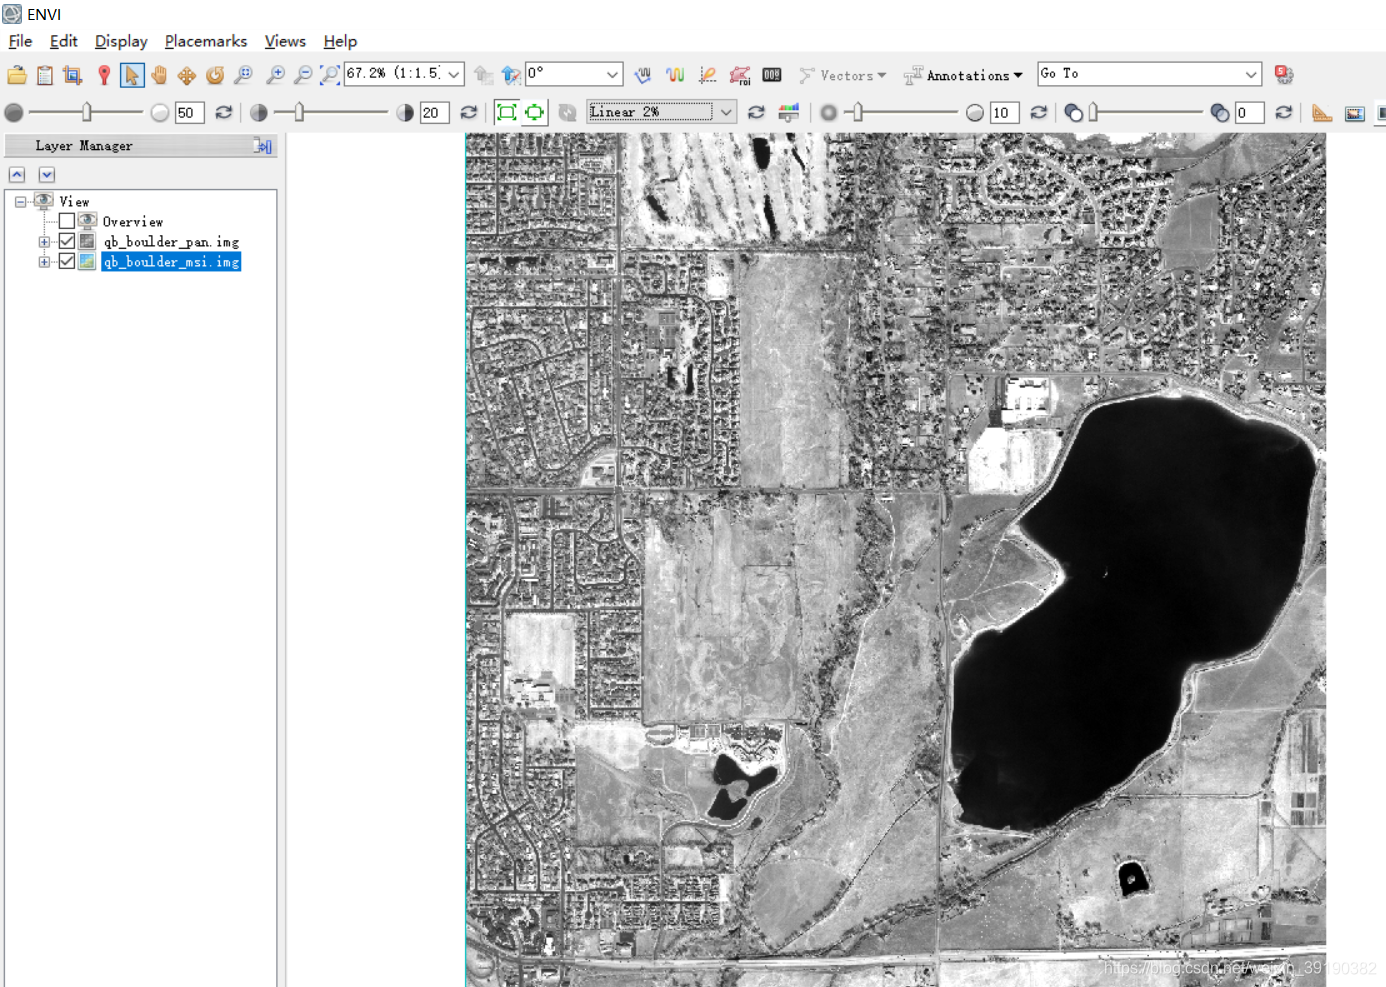Click the cursor value 009 icon
Viewport: 1386px width, 987px height.
pyautogui.click(x=772, y=75)
